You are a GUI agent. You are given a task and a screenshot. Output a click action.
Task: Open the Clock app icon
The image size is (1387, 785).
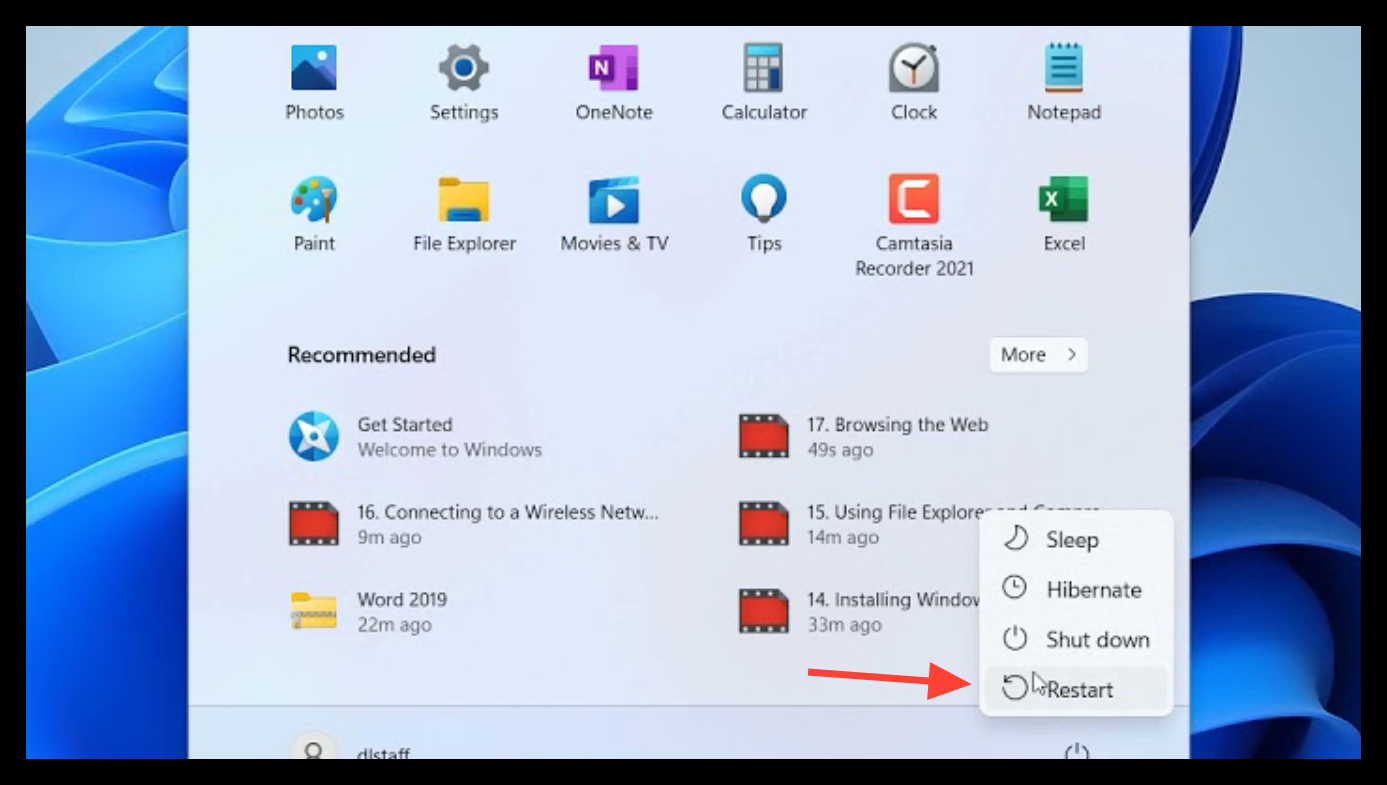(914, 68)
